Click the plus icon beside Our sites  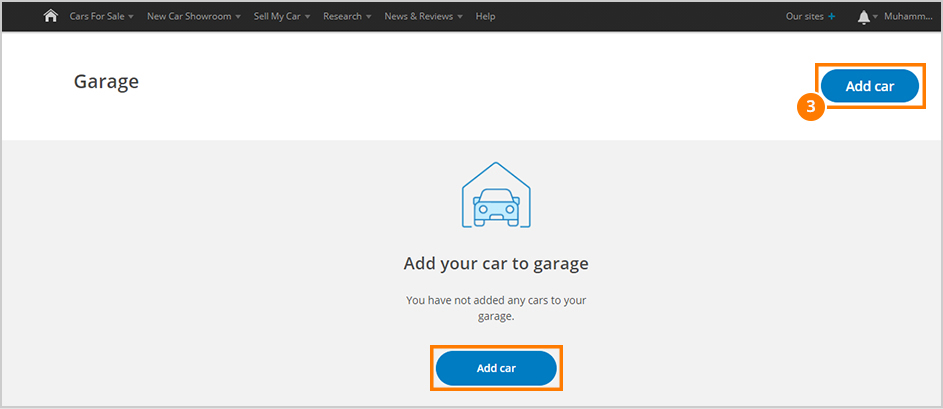click(x=832, y=17)
